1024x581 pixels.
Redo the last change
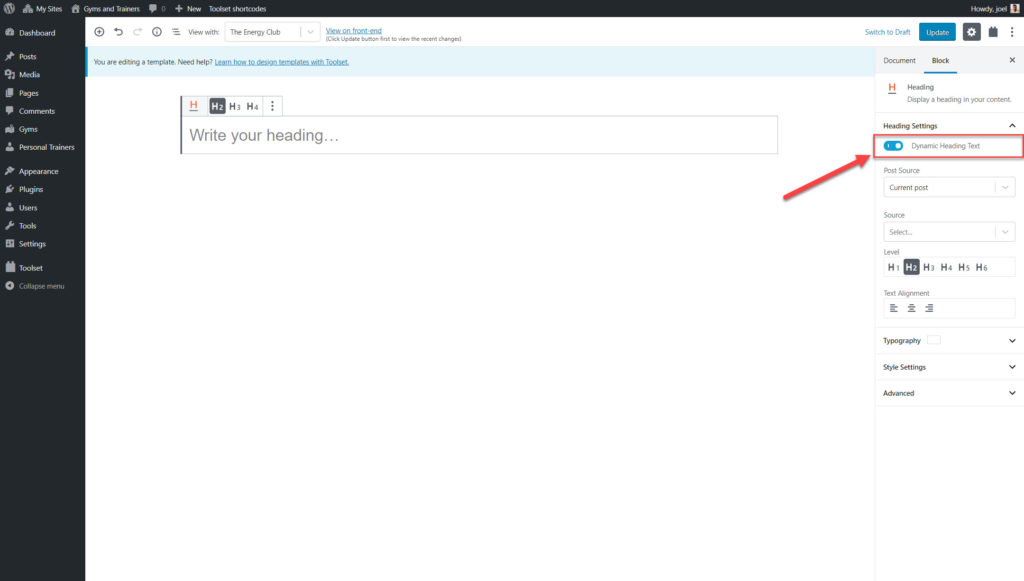click(x=137, y=31)
